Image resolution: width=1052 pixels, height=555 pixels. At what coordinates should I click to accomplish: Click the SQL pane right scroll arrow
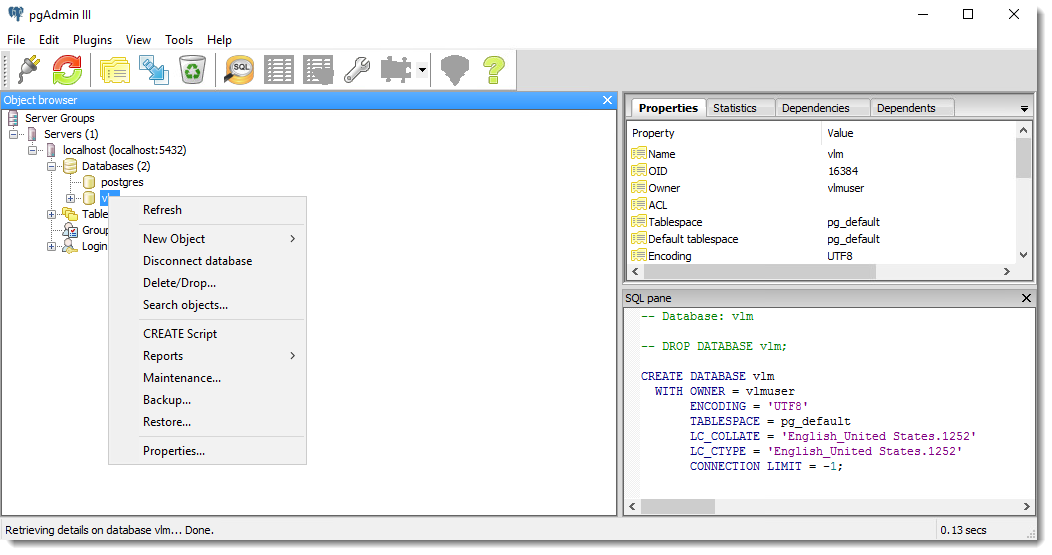pos(1027,507)
